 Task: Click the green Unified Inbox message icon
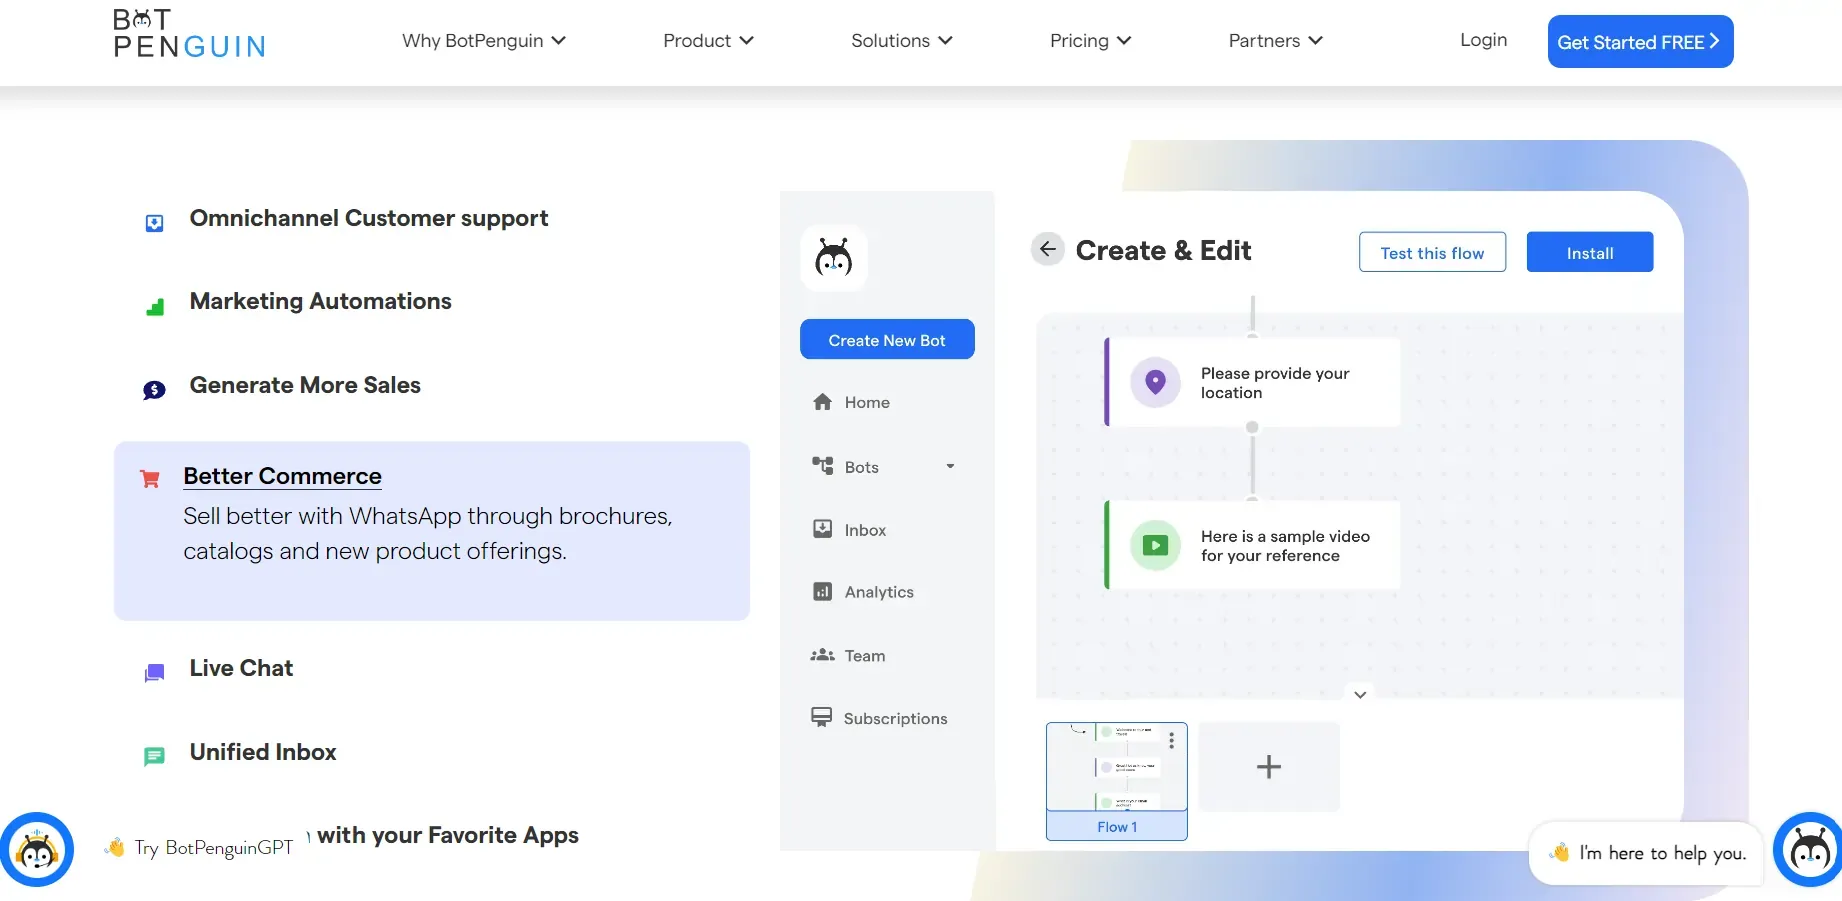click(x=154, y=757)
